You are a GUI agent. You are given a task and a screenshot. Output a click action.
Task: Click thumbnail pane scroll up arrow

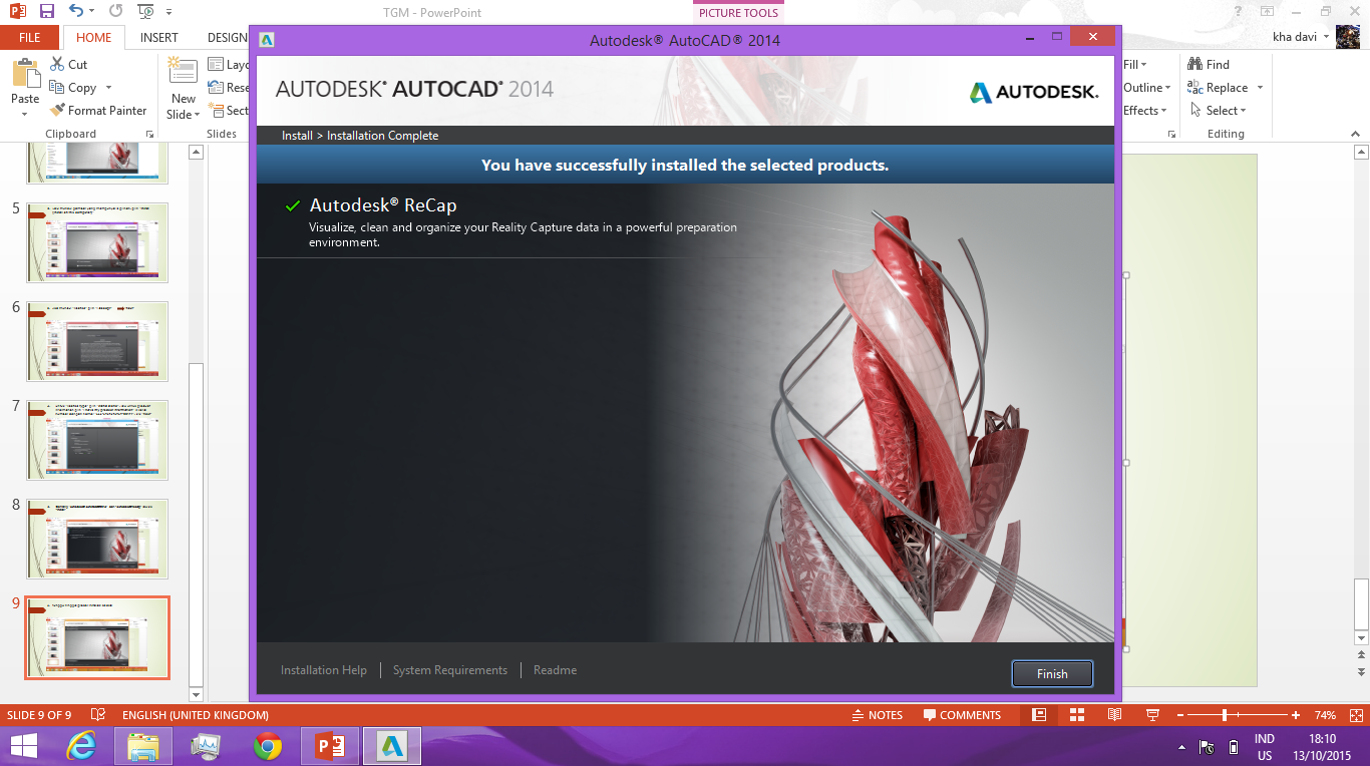tap(196, 152)
